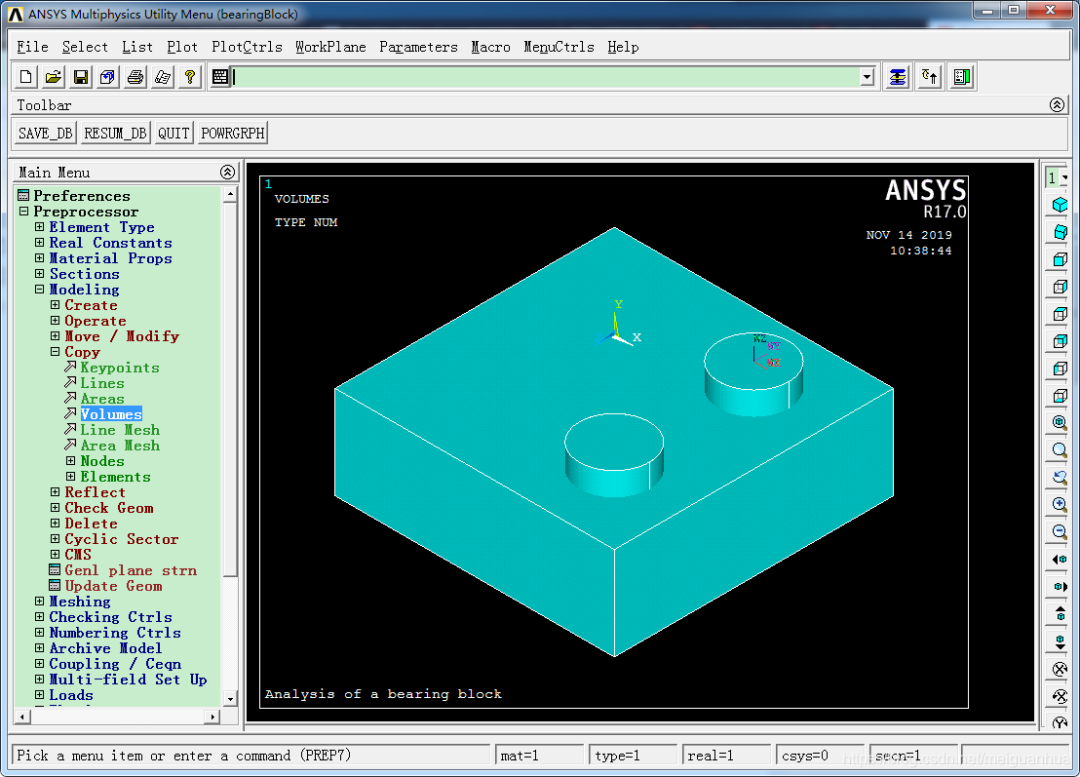Select Volumes under Copy

point(111,414)
